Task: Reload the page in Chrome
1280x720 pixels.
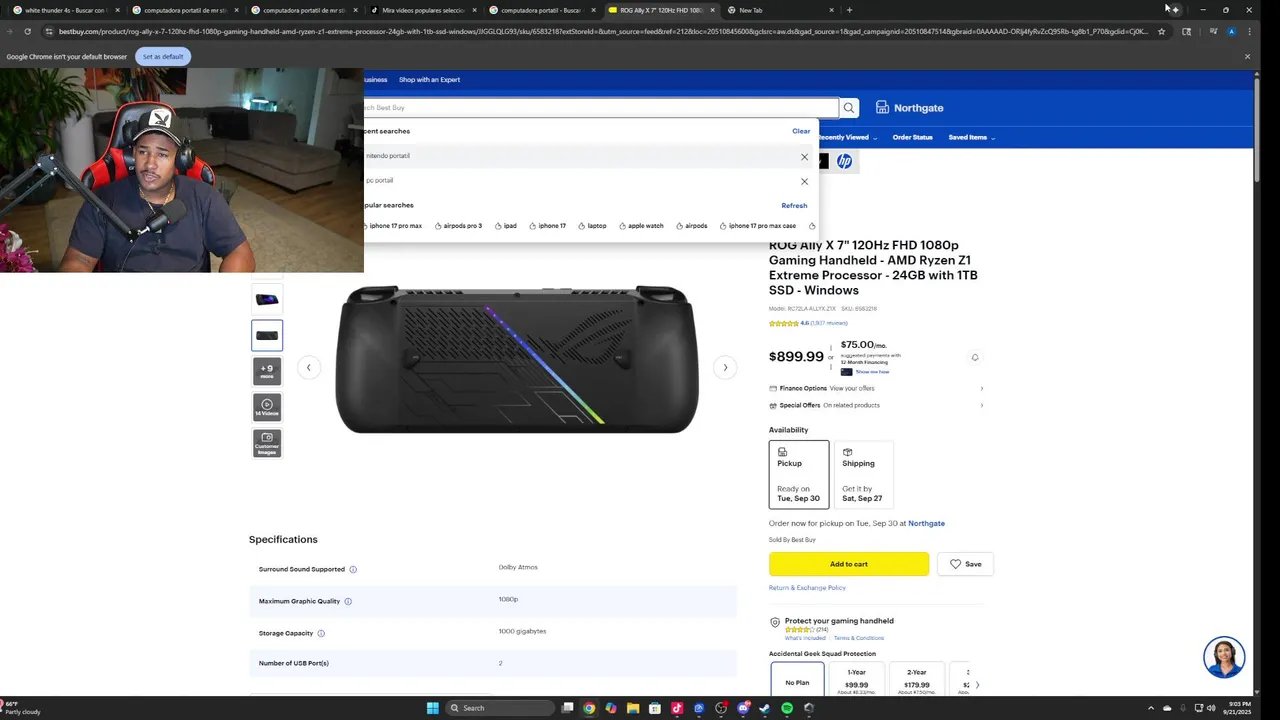Action: click(x=27, y=31)
